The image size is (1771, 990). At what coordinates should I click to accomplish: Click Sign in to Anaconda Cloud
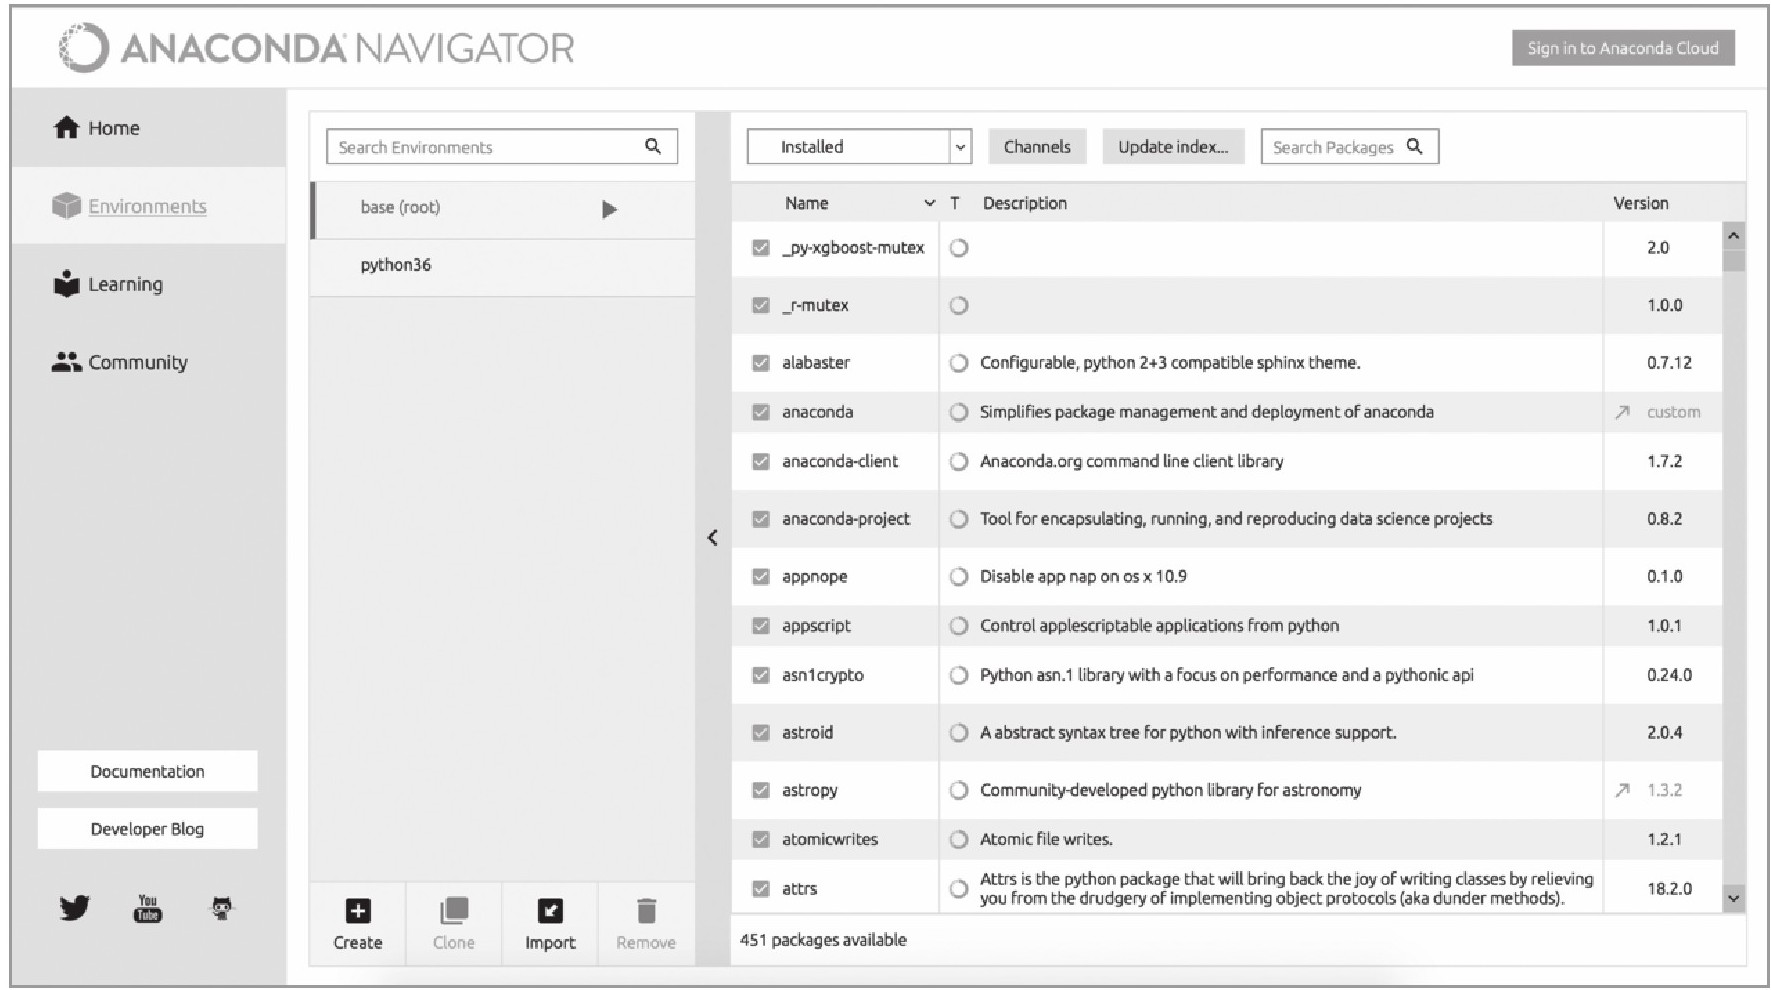click(x=1622, y=48)
